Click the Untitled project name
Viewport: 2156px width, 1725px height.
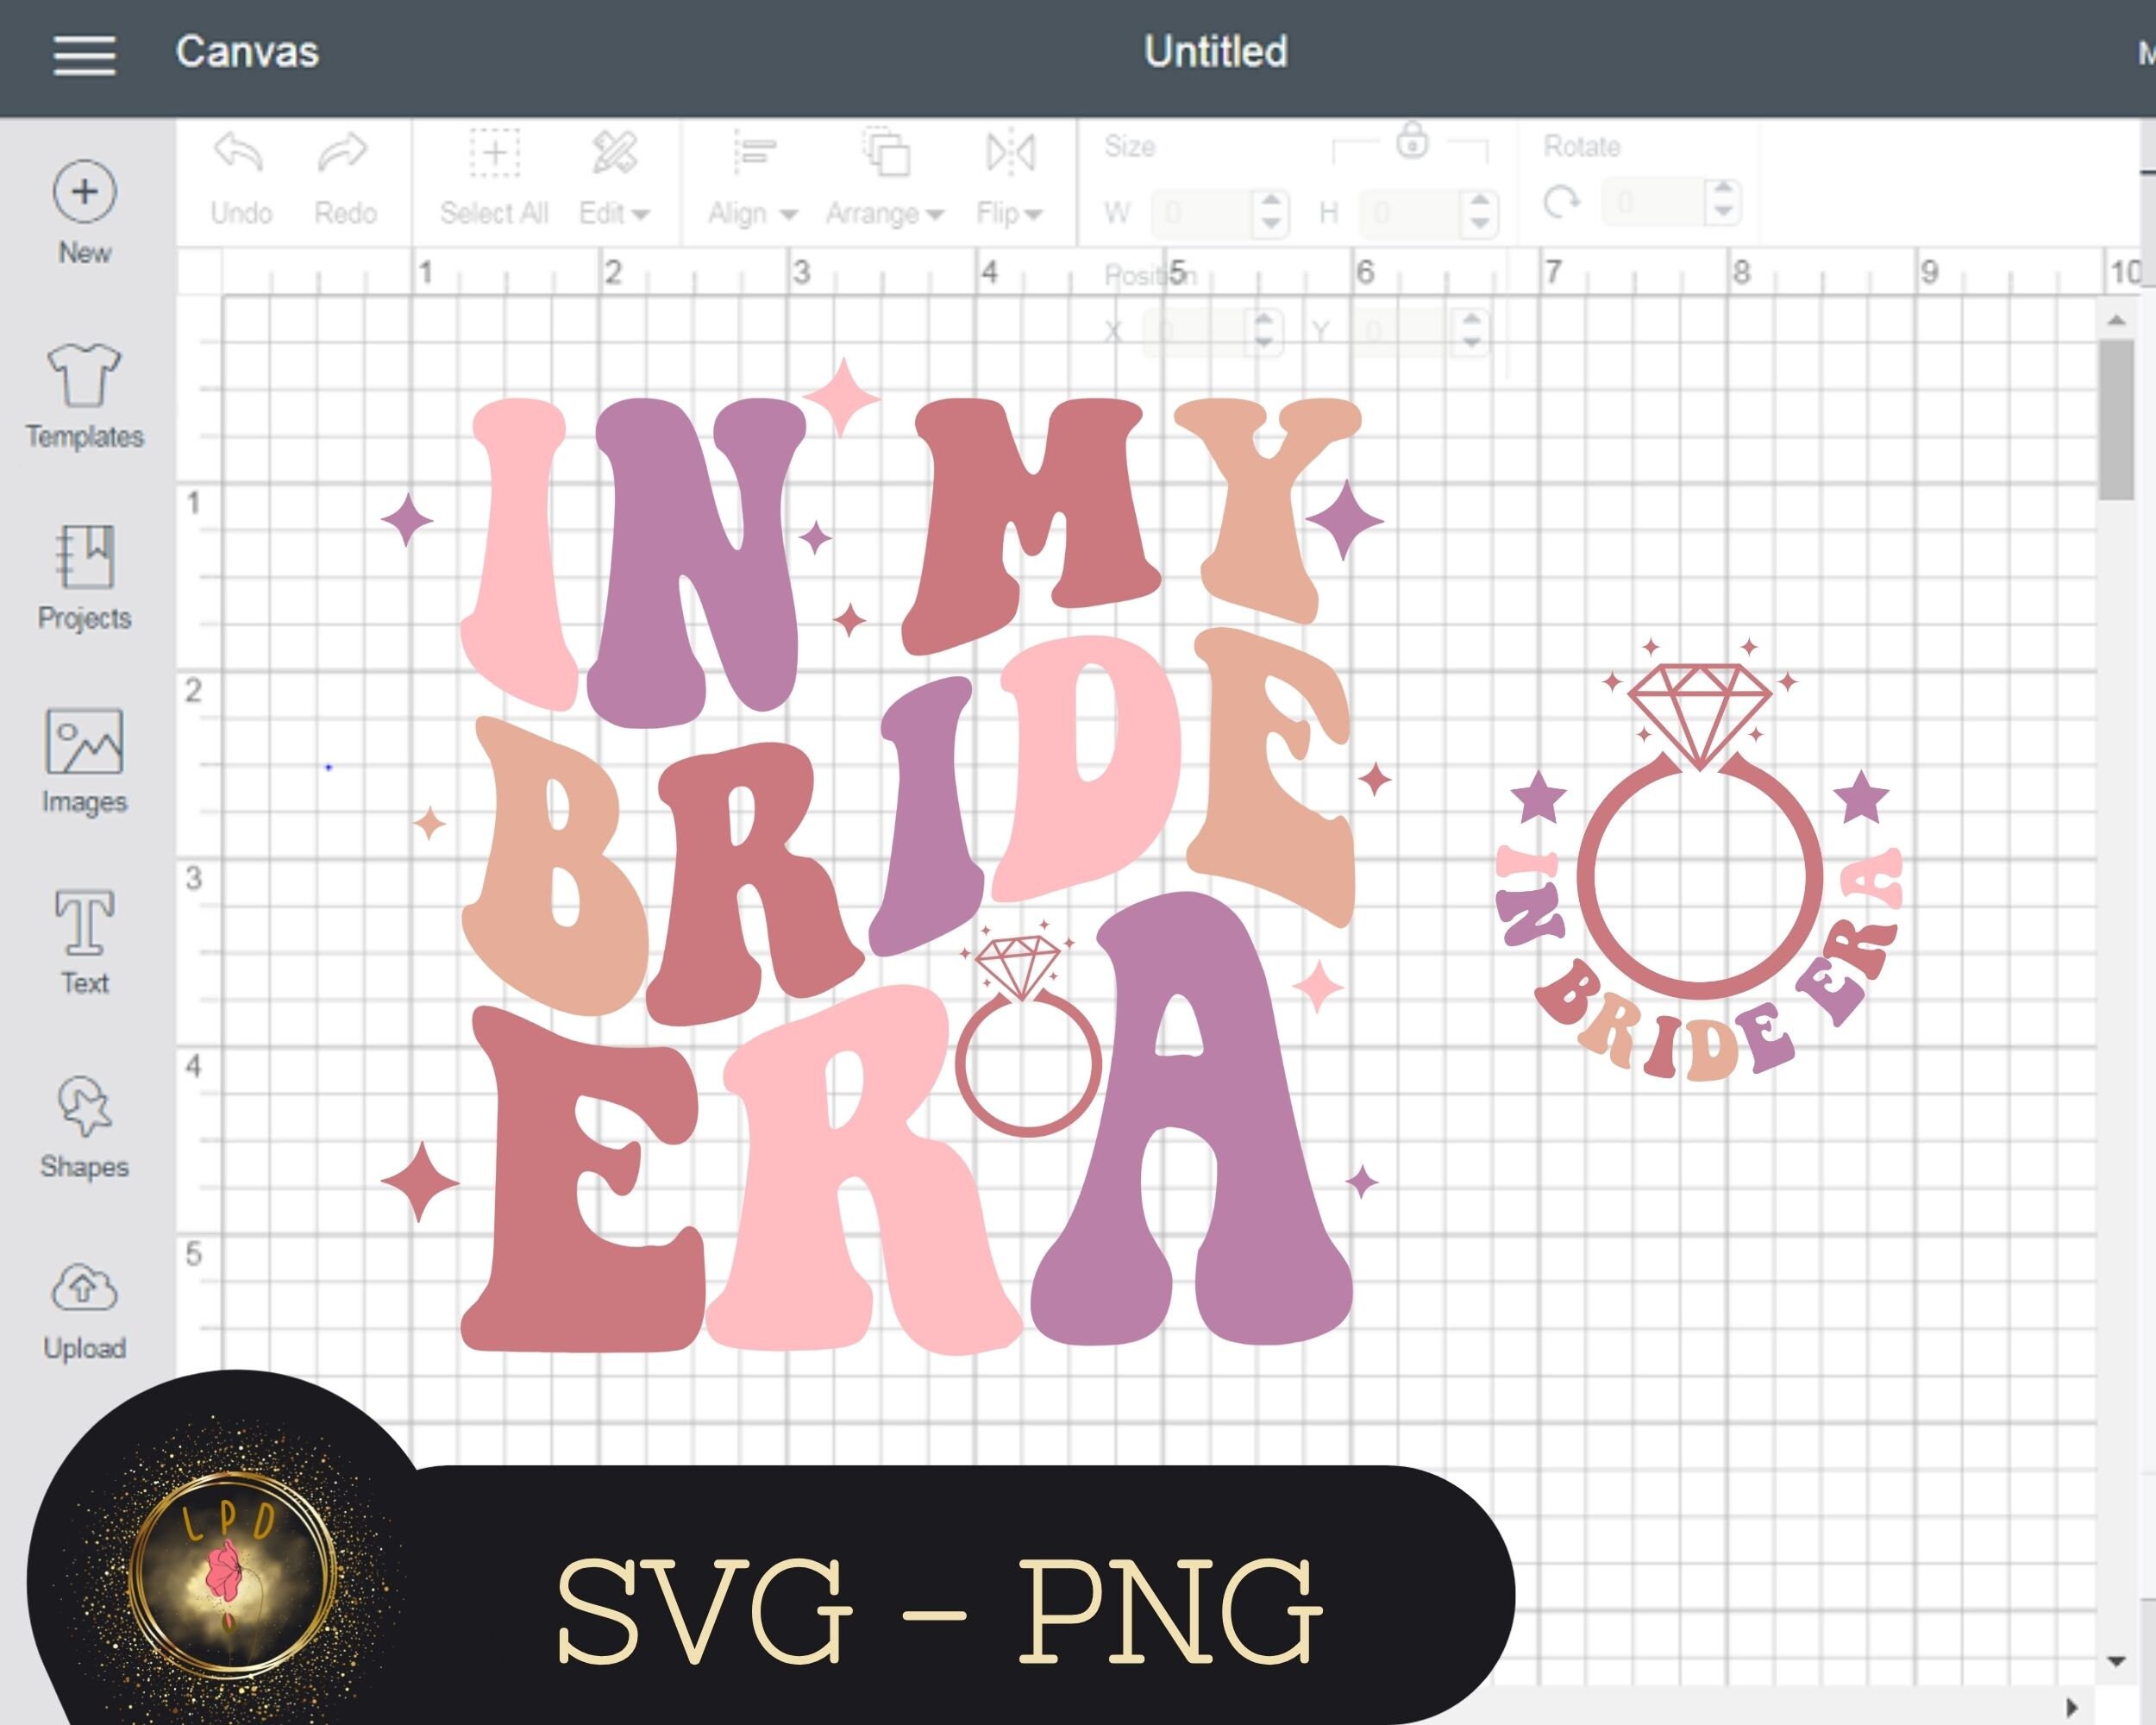pos(1214,53)
